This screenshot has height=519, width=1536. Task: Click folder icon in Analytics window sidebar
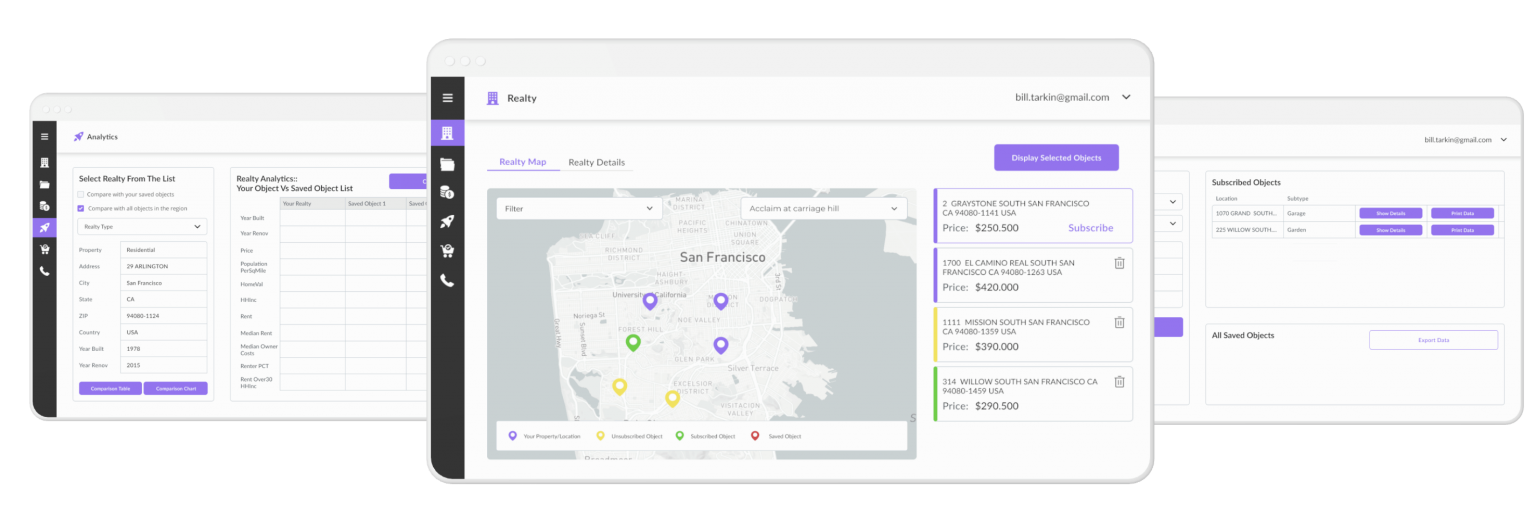(x=44, y=184)
